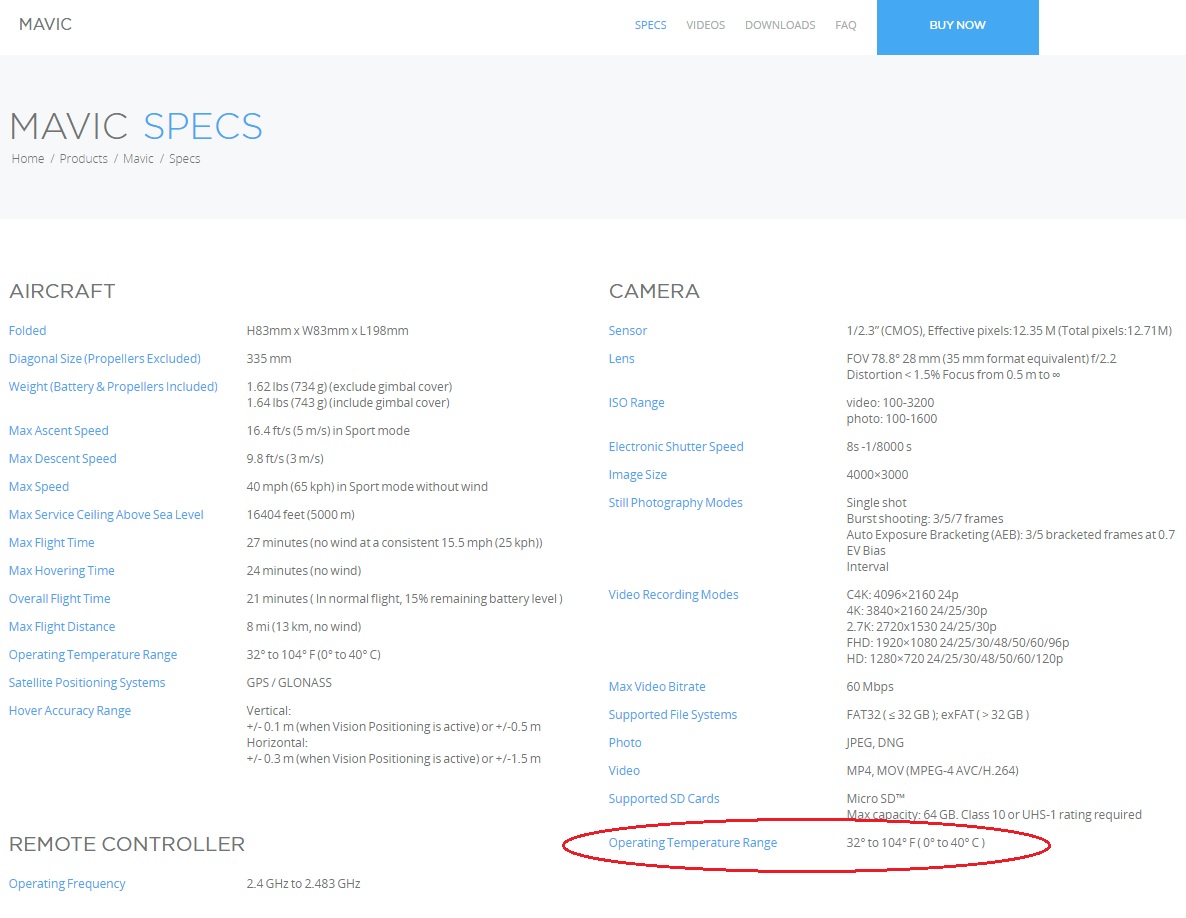Click the Max Speed label
This screenshot has height=918, width=1186.
39,486
